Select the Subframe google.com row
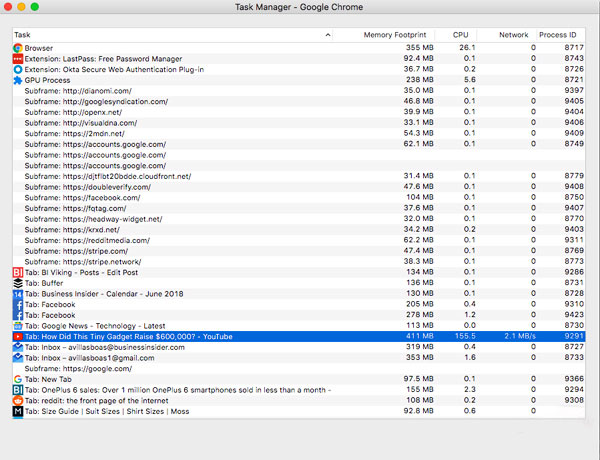Image resolution: width=600 pixels, height=460 pixels. [298, 369]
